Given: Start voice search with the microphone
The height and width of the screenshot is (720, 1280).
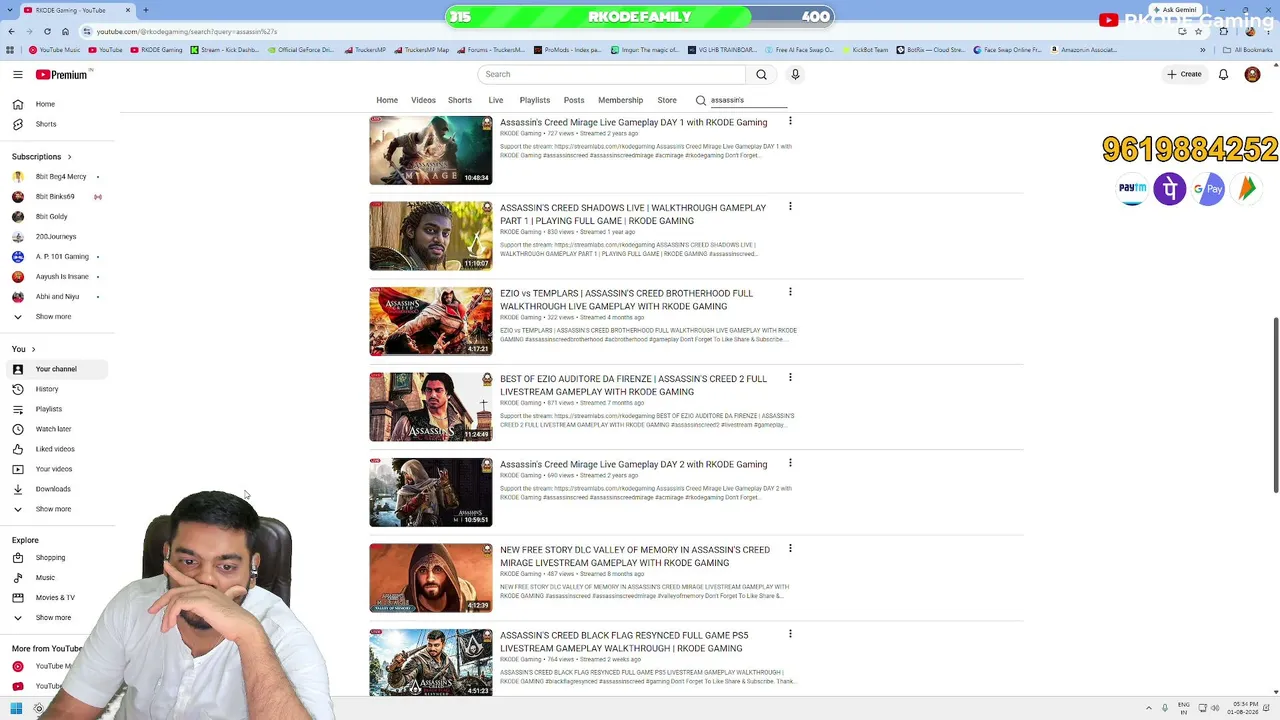Looking at the screenshot, I should (x=795, y=74).
